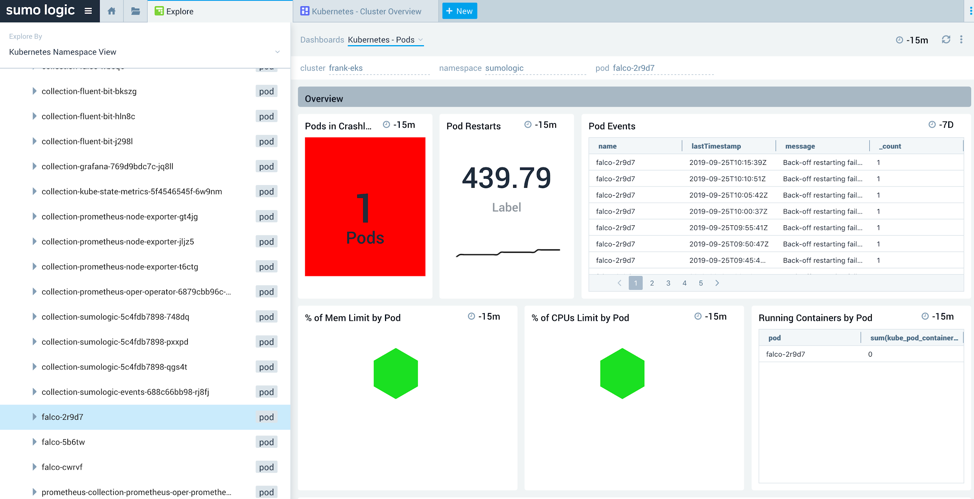
Task: Select collection-prometheus-node-exporter-gt4jg pod
Action: click(x=119, y=216)
